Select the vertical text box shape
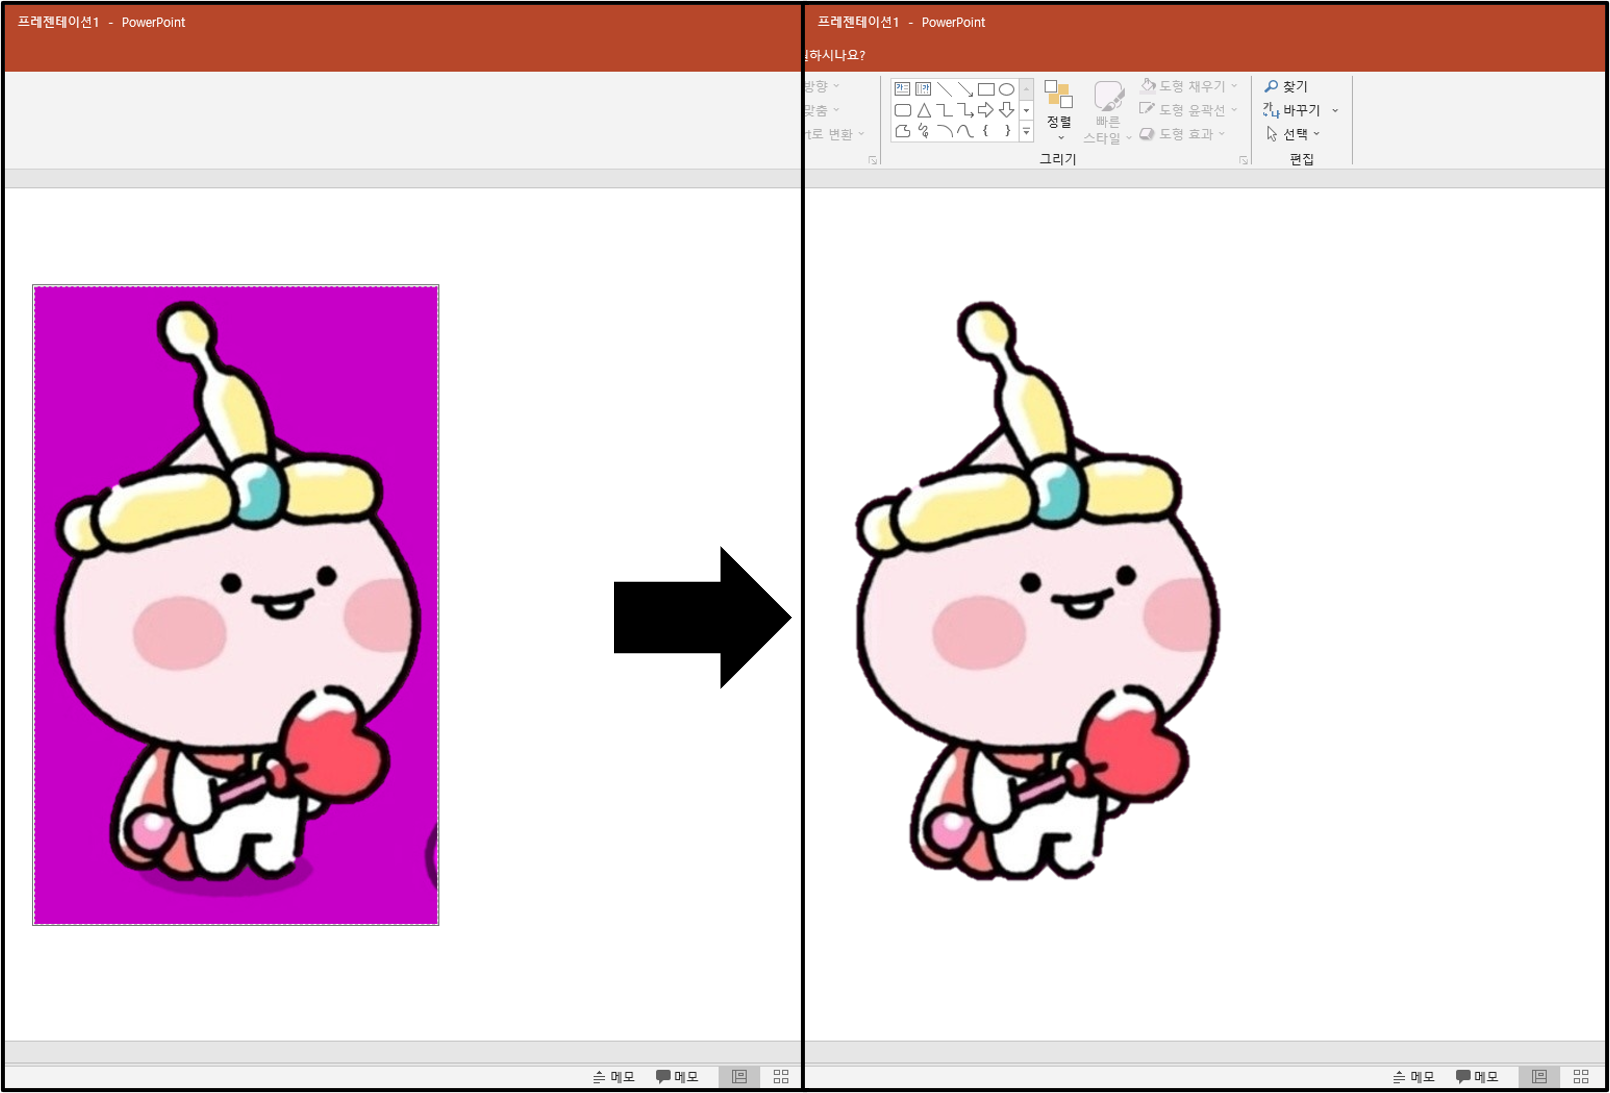This screenshot has width=1610, height=1093. (923, 89)
